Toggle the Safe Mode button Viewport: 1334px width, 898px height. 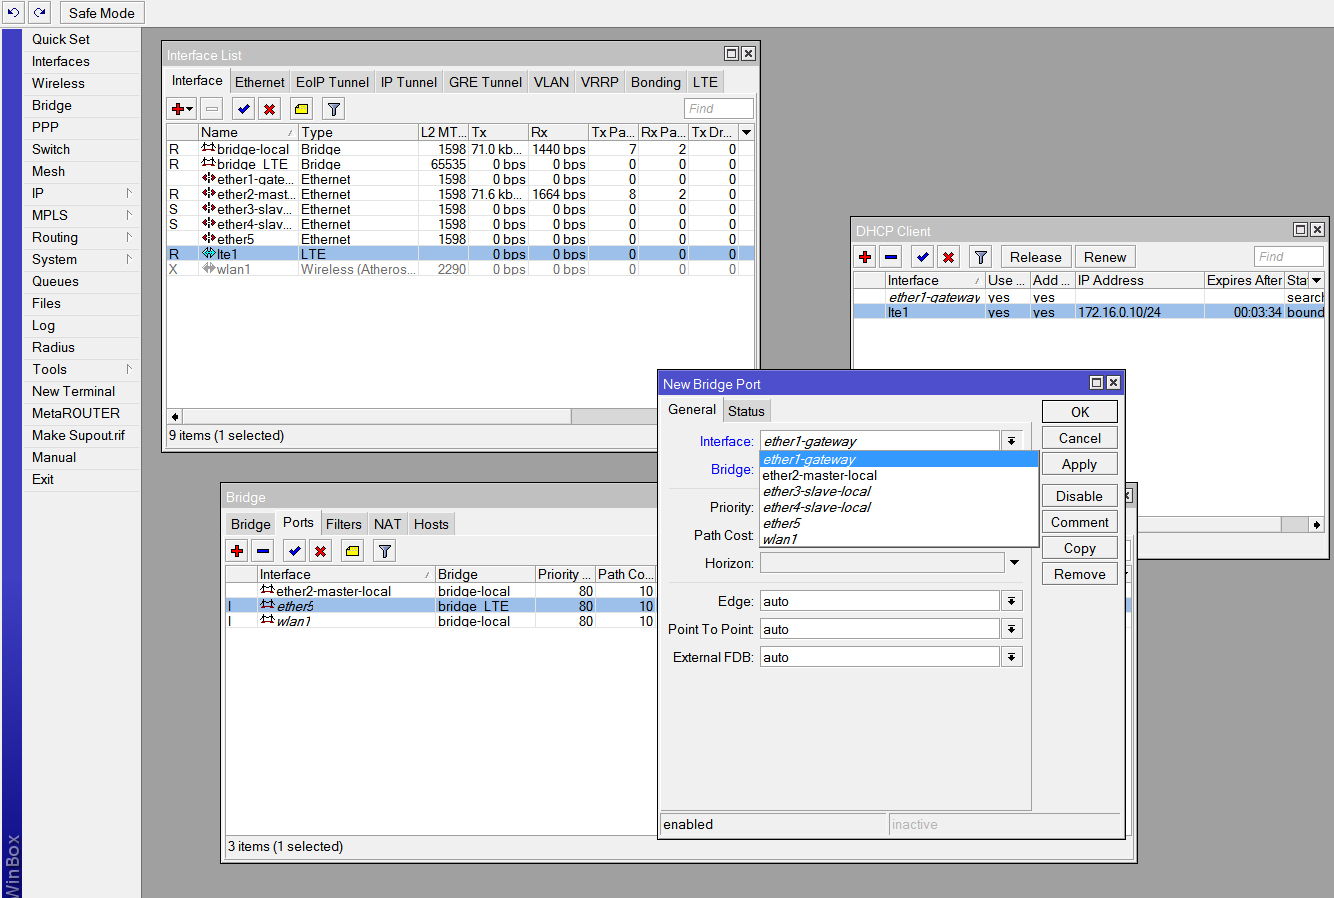pyautogui.click(x=101, y=13)
